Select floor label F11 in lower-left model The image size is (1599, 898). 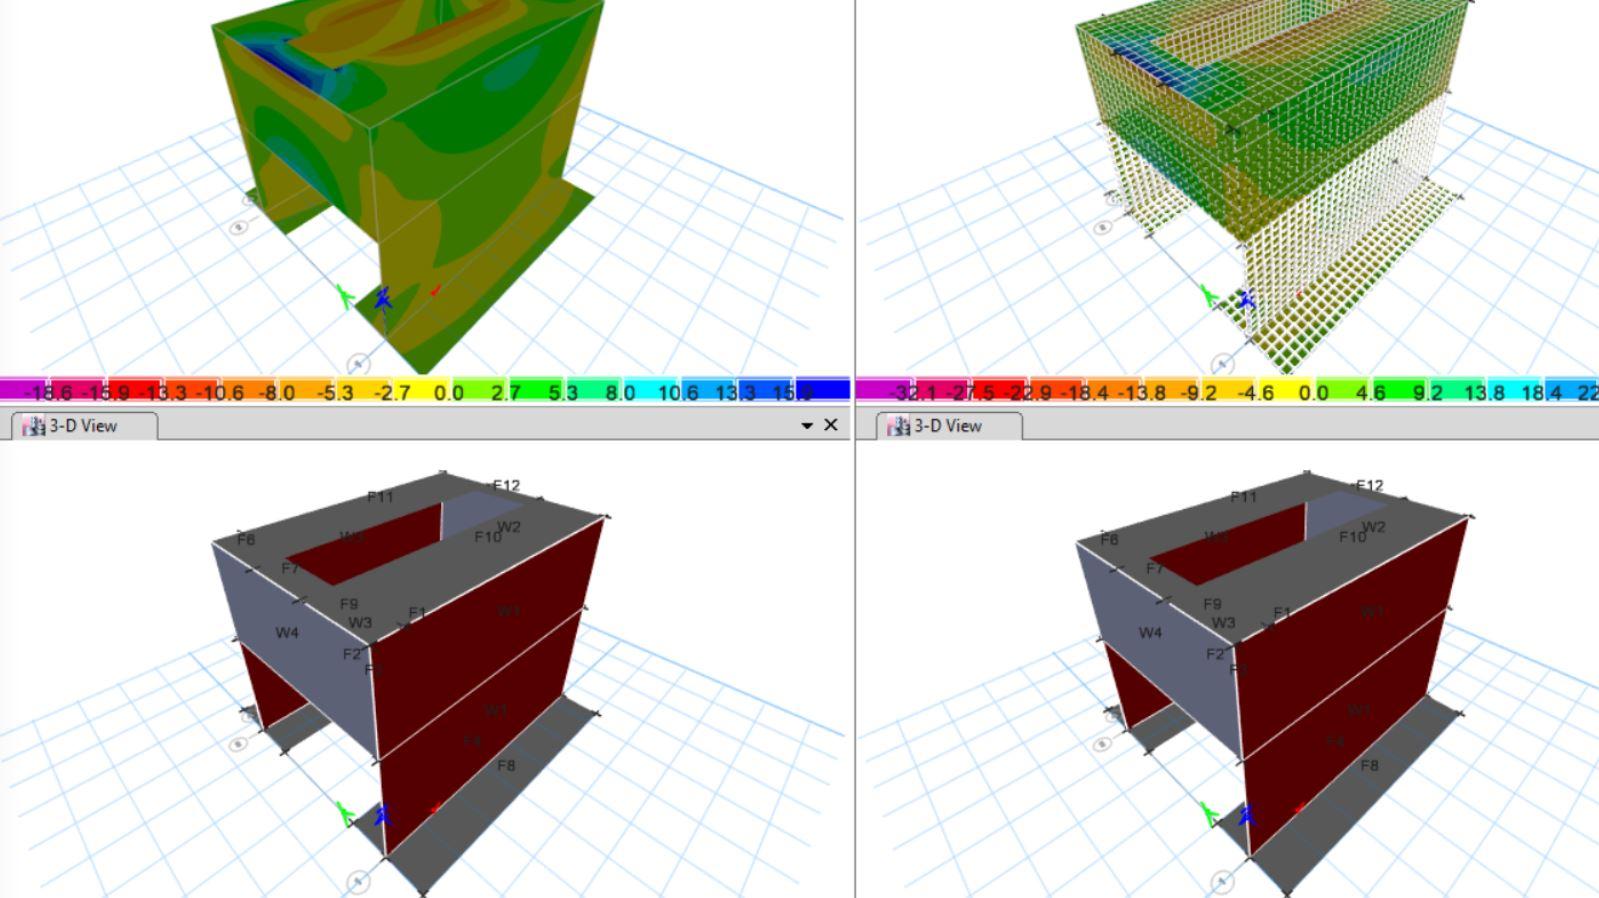point(380,497)
